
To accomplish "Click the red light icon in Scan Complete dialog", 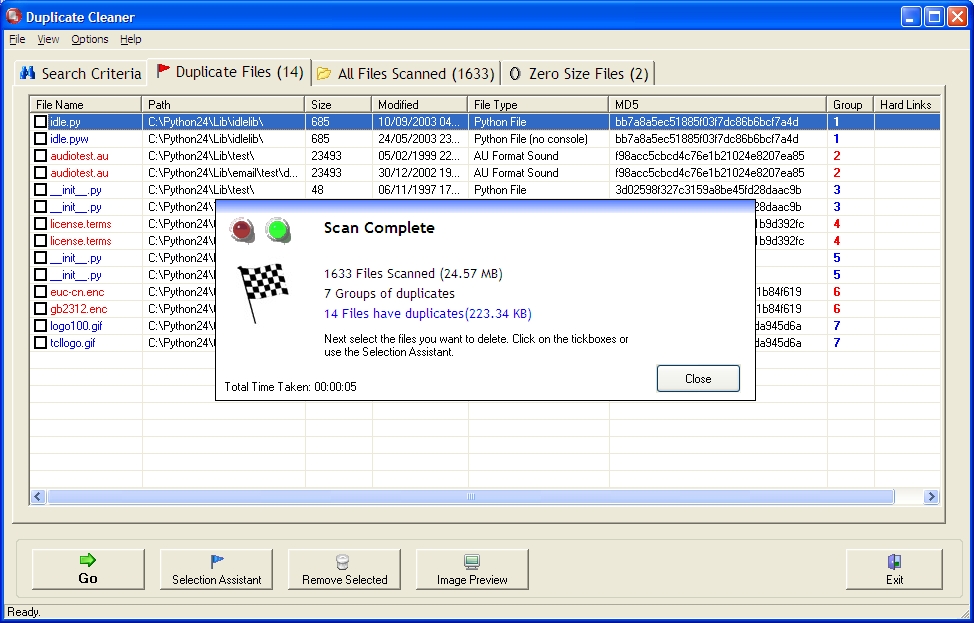I will [x=242, y=230].
